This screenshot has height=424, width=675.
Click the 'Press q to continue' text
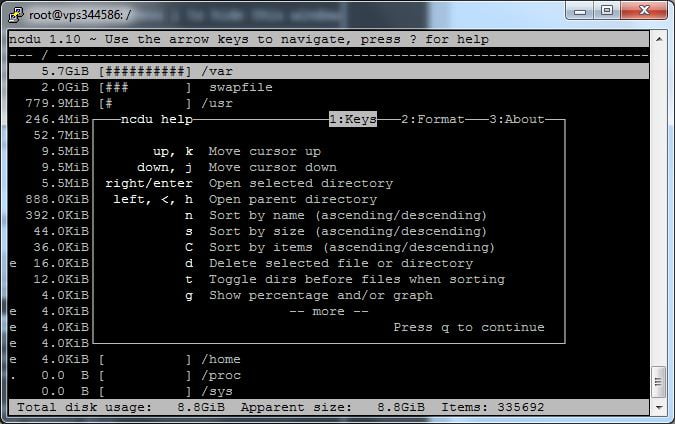pos(469,327)
